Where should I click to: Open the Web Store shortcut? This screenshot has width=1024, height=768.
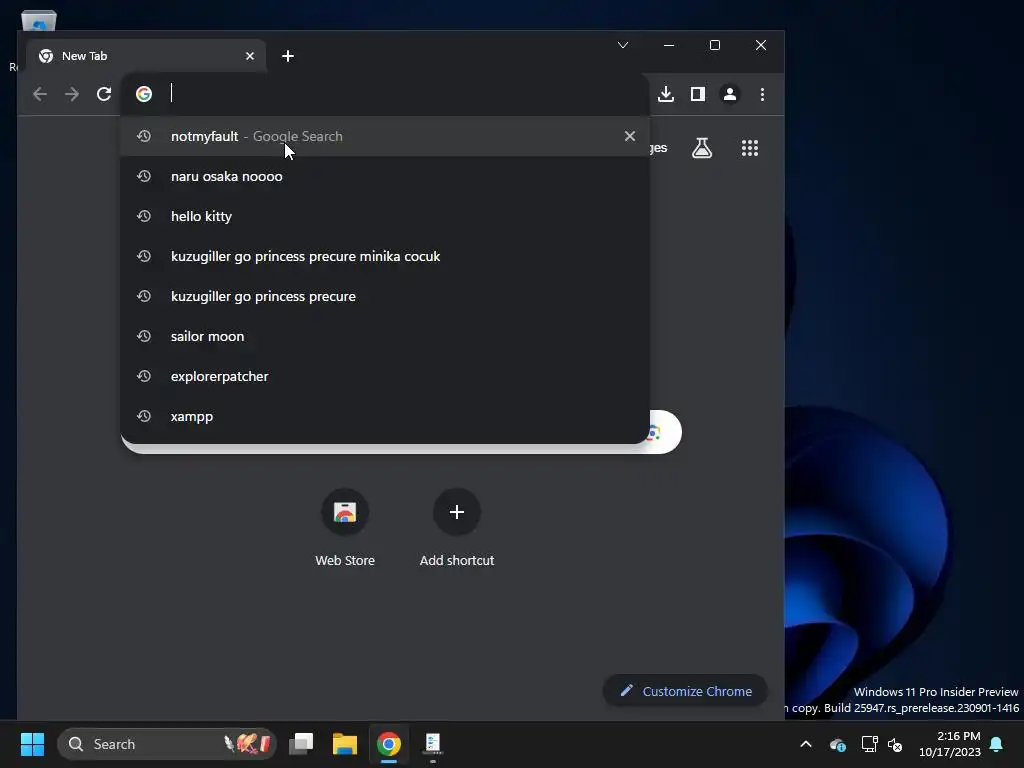click(345, 528)
